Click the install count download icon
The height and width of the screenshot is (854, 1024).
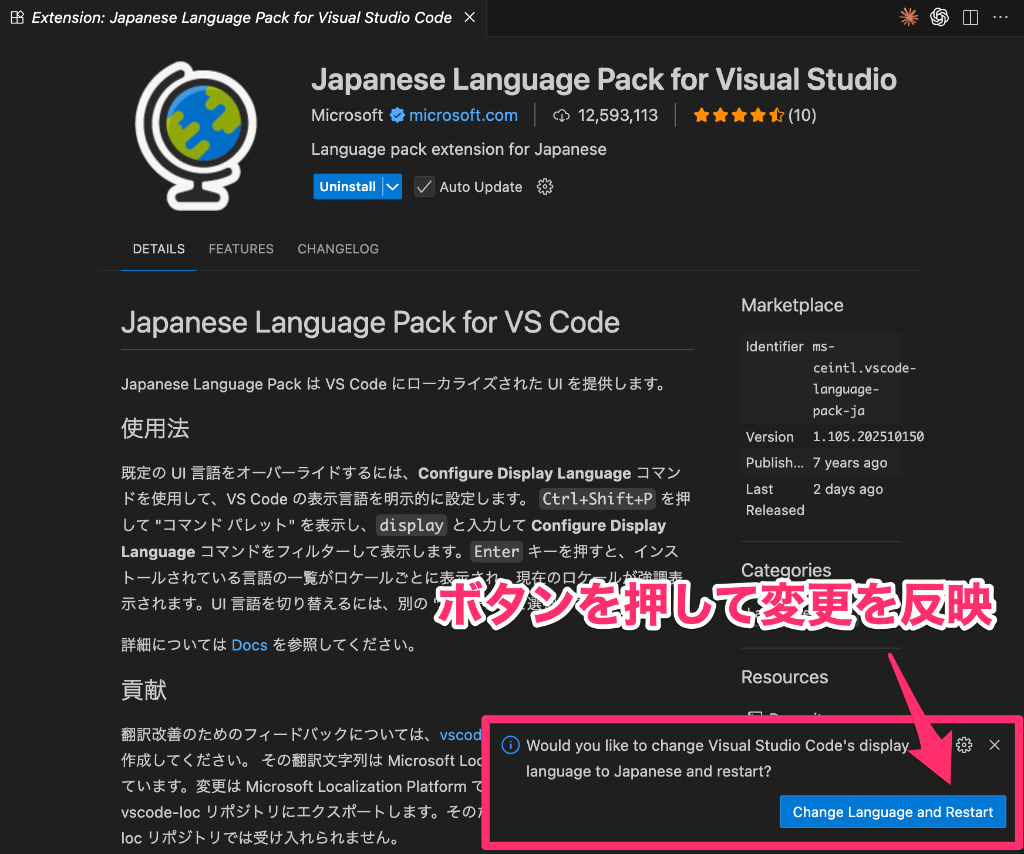click(561, 116)
